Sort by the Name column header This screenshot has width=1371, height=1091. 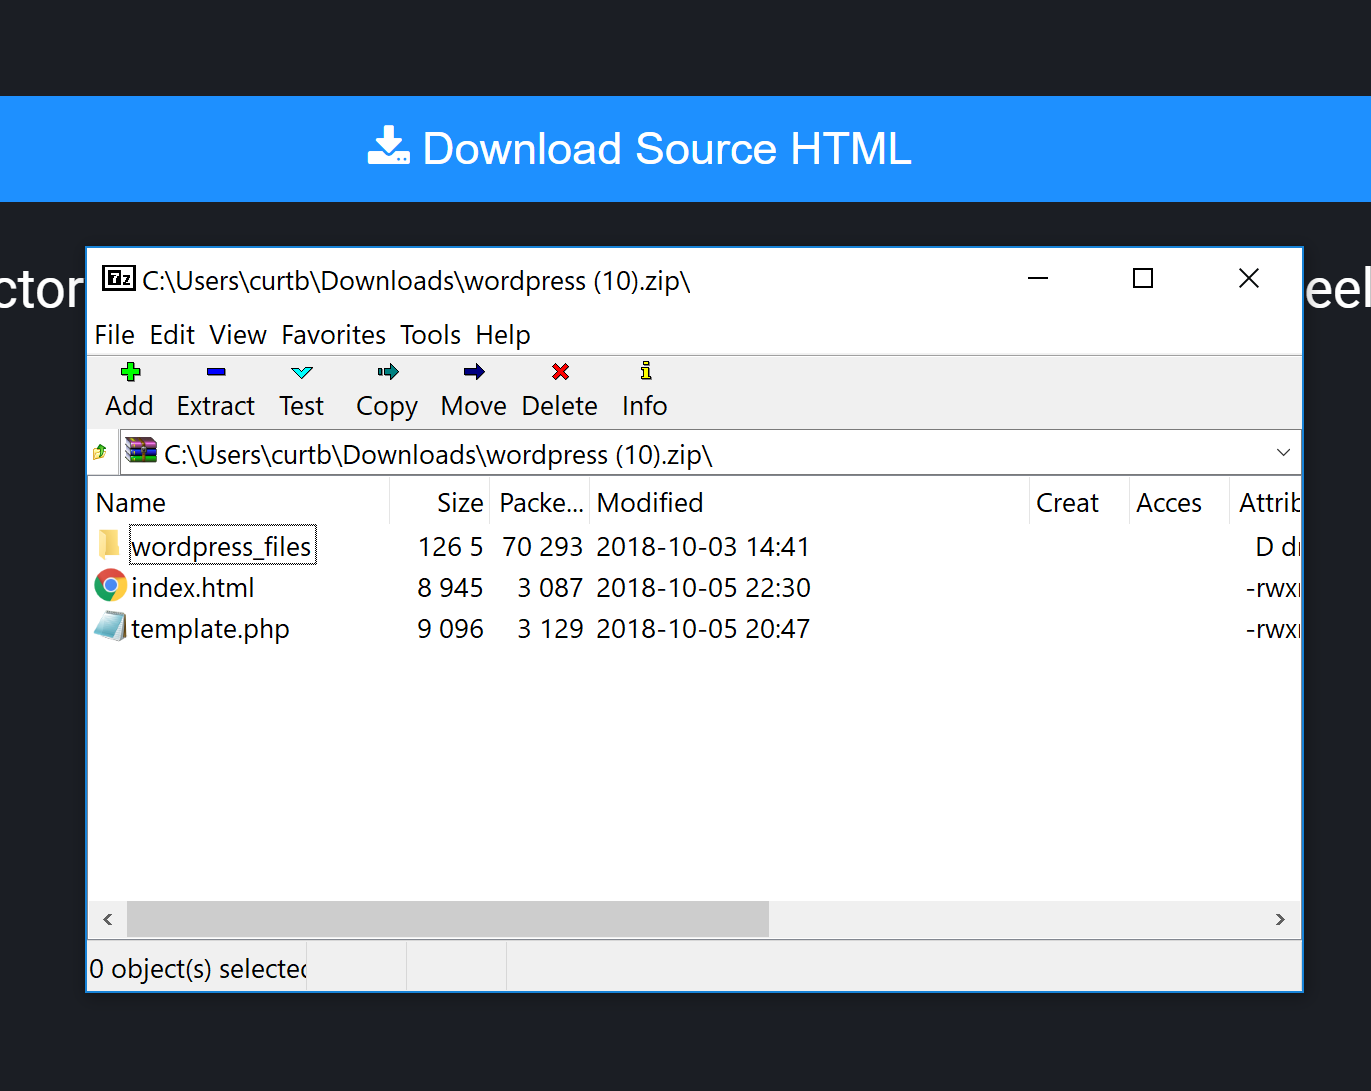[239, 503]
